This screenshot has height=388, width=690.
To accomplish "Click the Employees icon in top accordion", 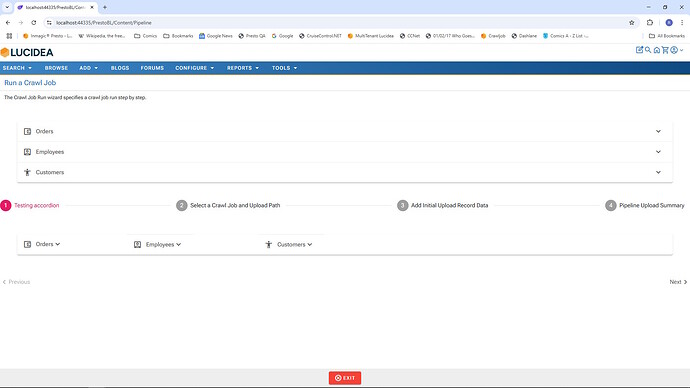I will [x=27, y=152].
